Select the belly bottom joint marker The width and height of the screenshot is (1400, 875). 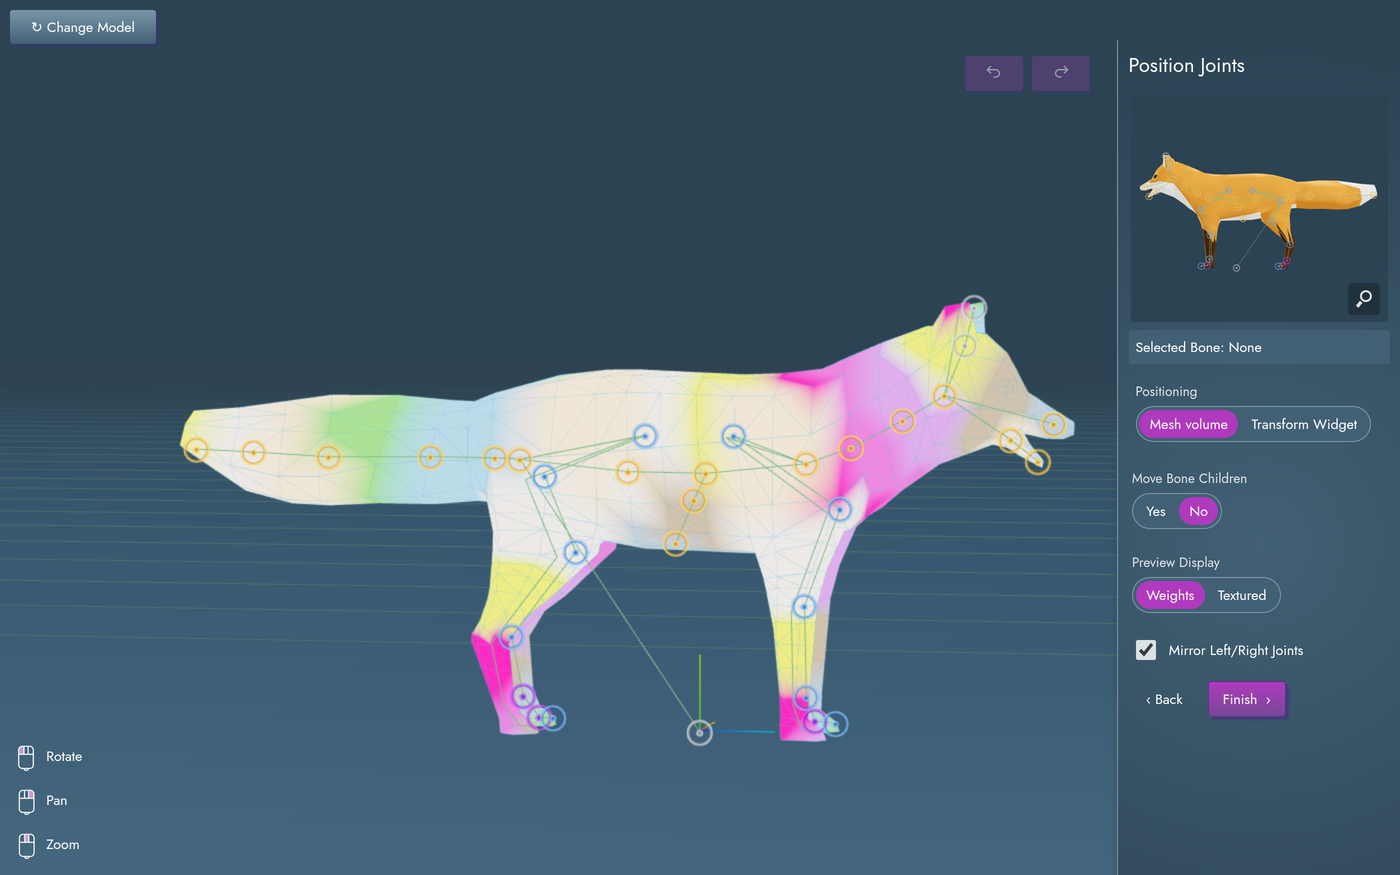coord(676,543)
